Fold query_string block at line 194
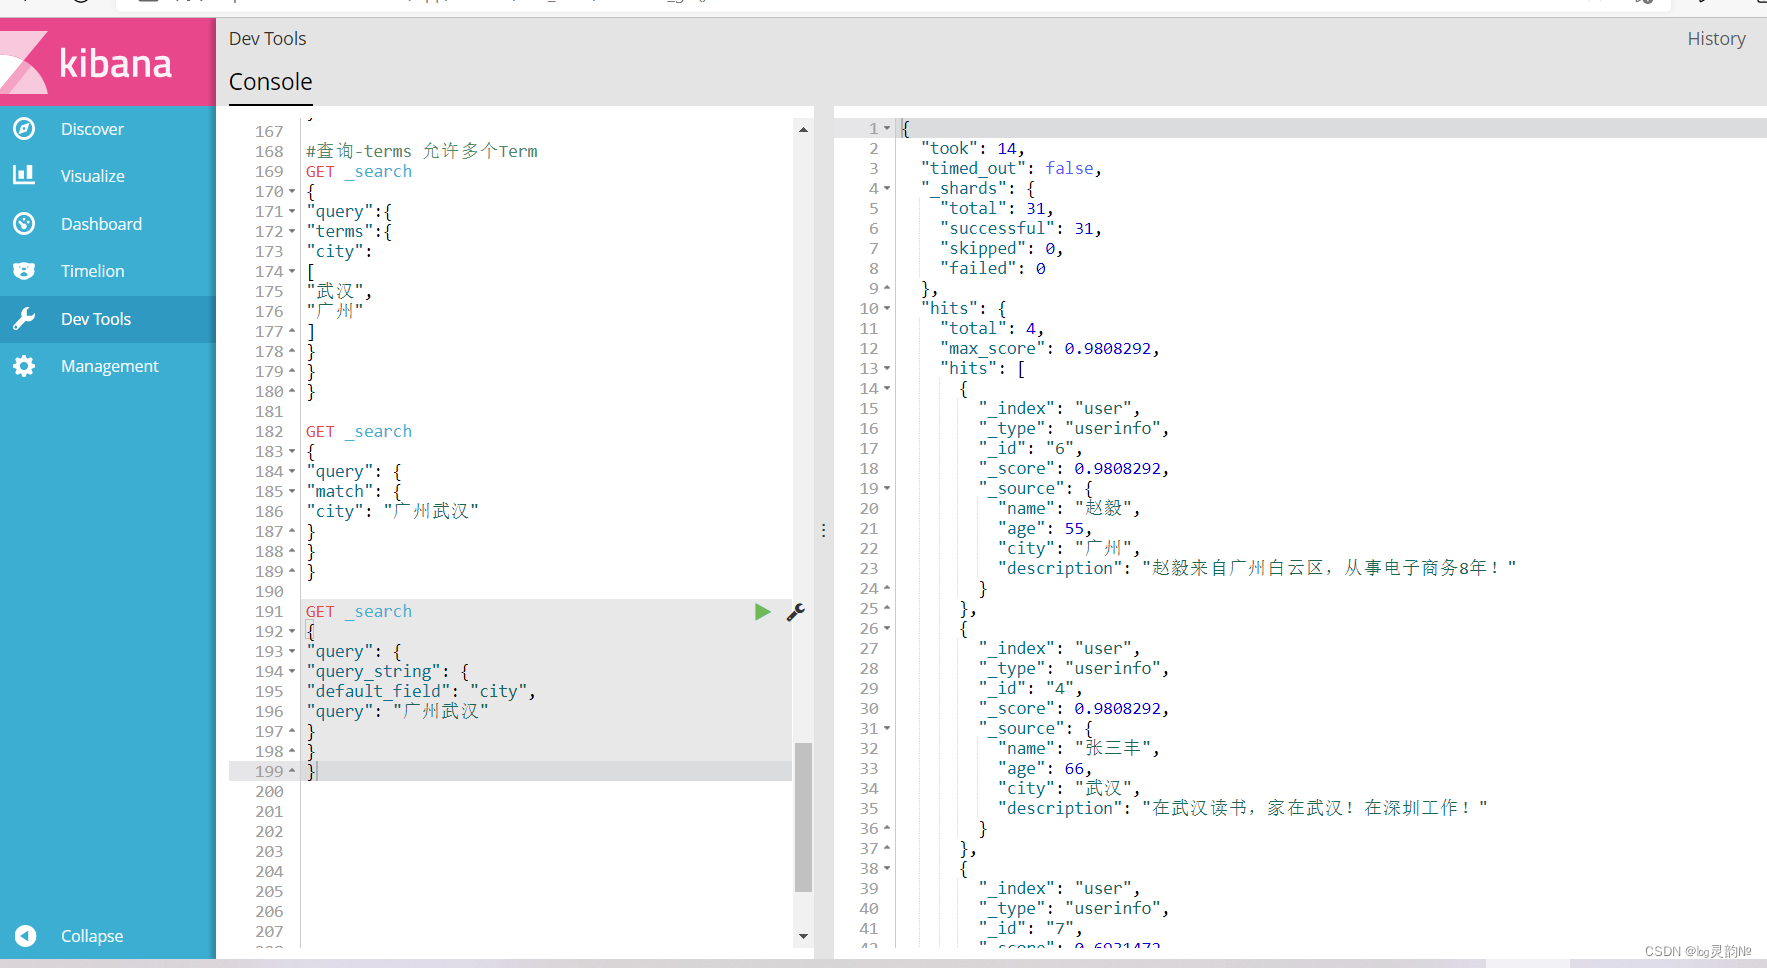This screenshot has height=968, width=1767. click(292, 672)
